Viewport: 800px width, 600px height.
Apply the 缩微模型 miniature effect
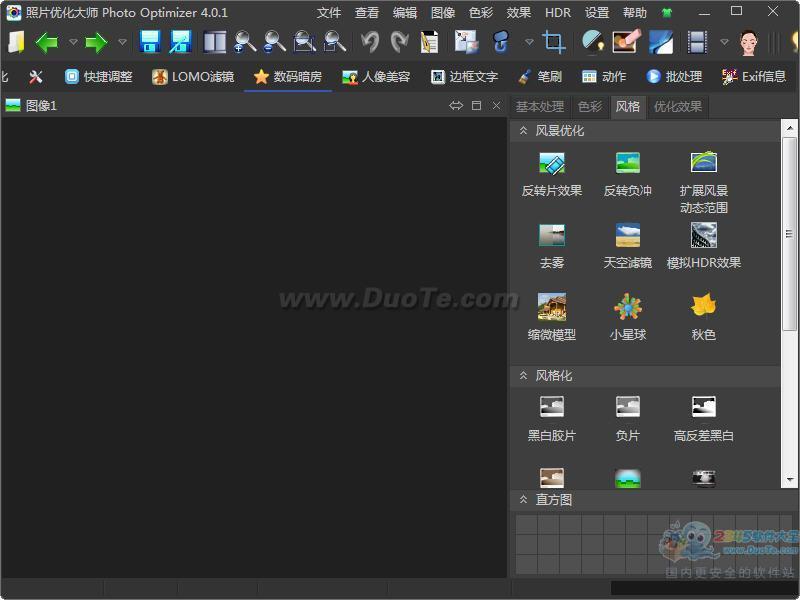pyautogui.click(x=552, y=318)
